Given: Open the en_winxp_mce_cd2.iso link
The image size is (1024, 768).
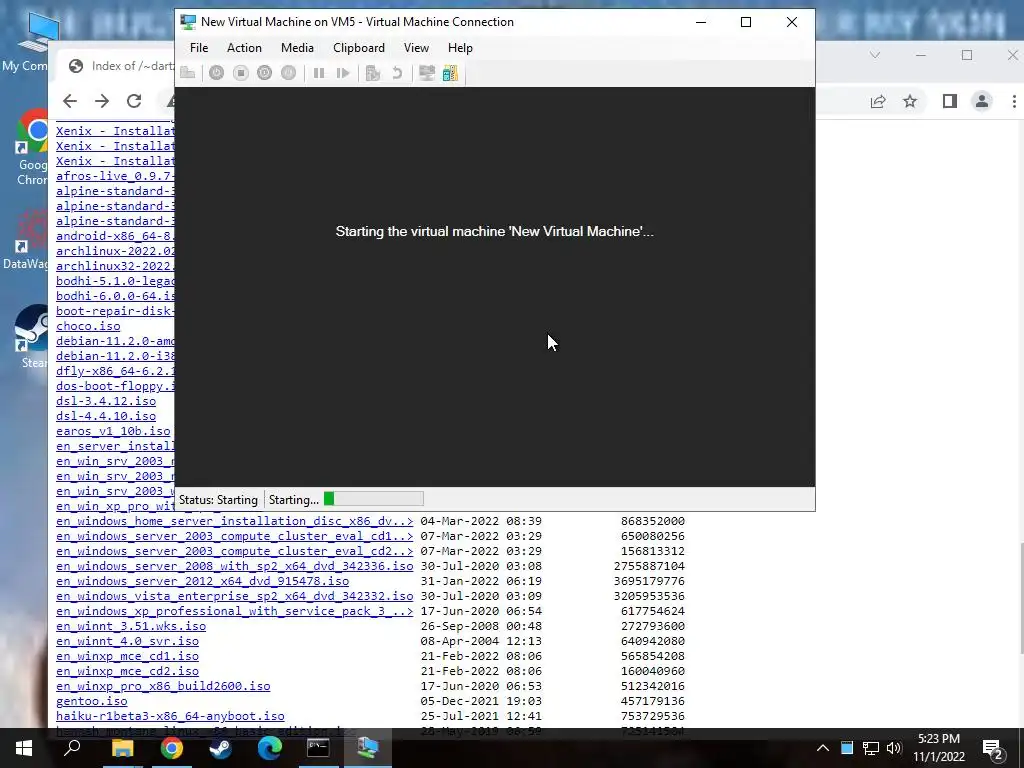Looking at the screenshot, I should [127, 671].
